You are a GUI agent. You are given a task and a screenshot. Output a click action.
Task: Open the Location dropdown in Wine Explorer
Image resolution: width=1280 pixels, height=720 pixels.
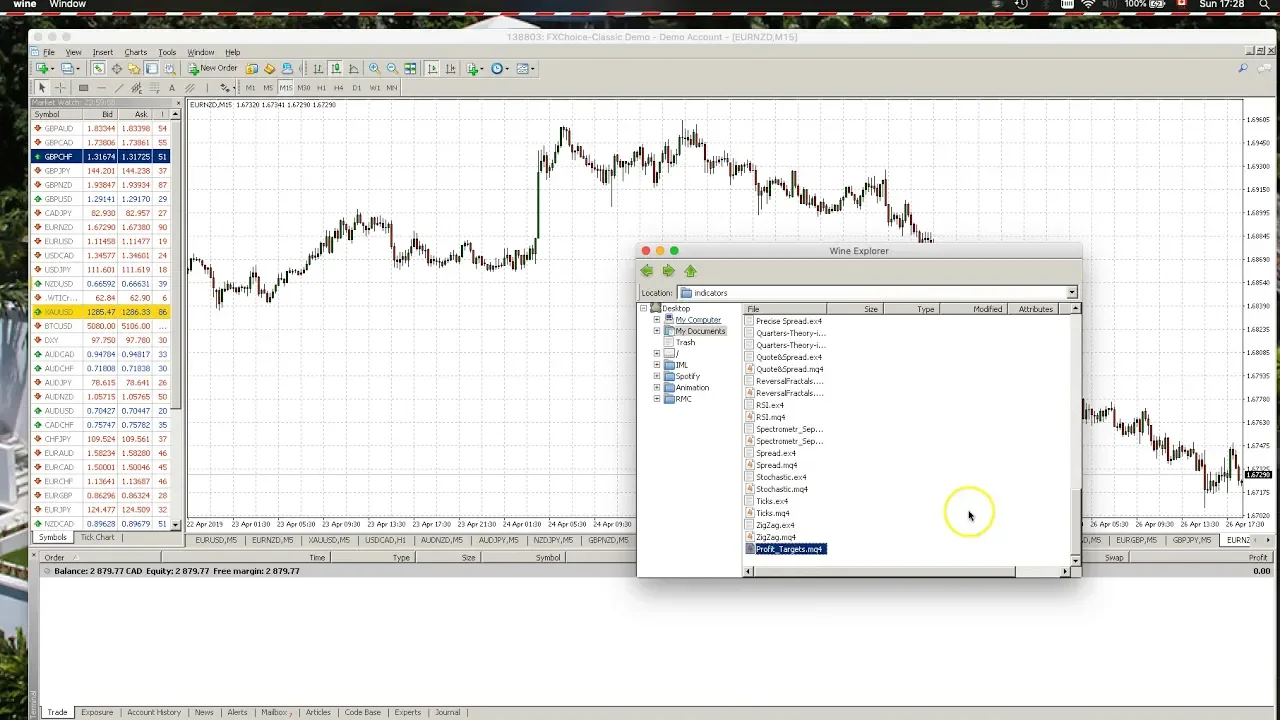[1071, 293]
